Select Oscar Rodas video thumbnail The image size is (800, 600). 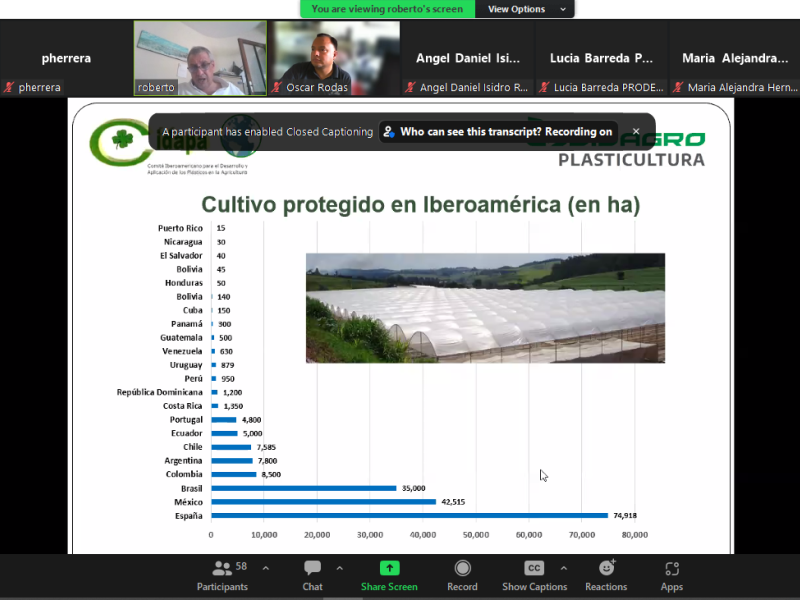[x=334, y=56]
